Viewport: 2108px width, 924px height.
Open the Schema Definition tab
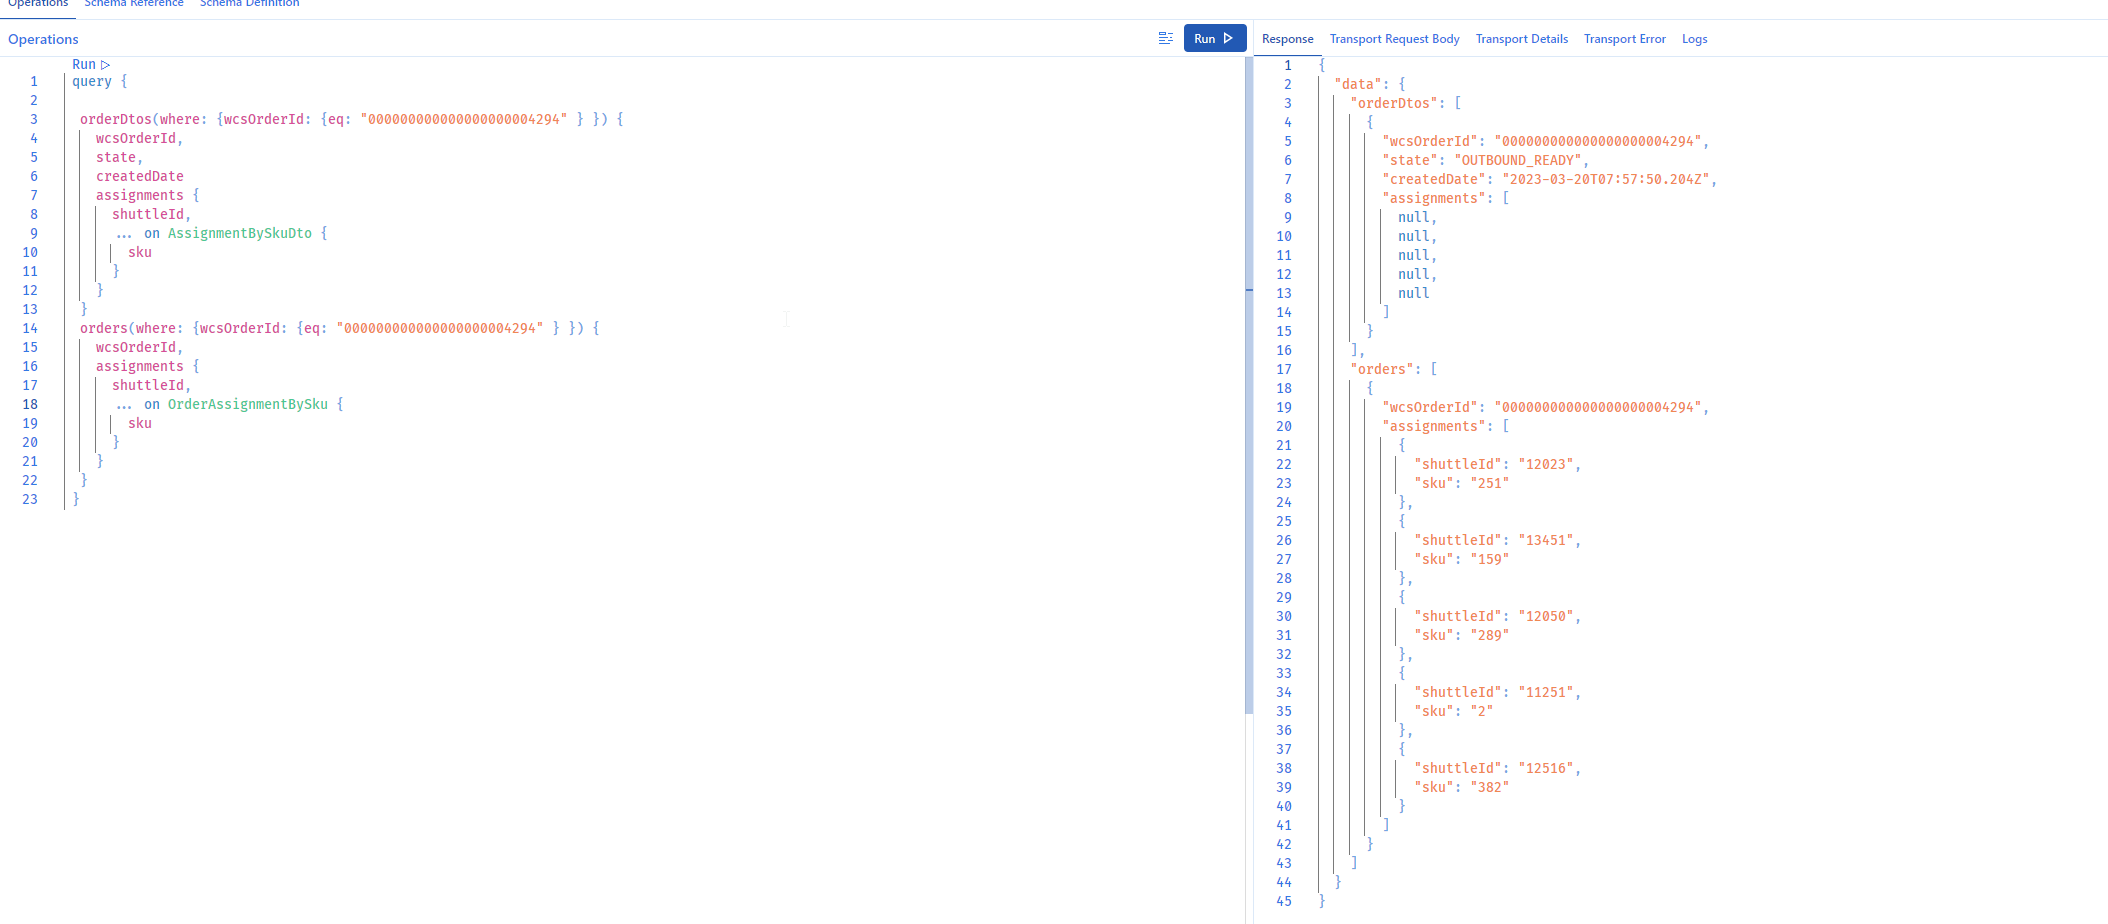[x=249, y=4]
